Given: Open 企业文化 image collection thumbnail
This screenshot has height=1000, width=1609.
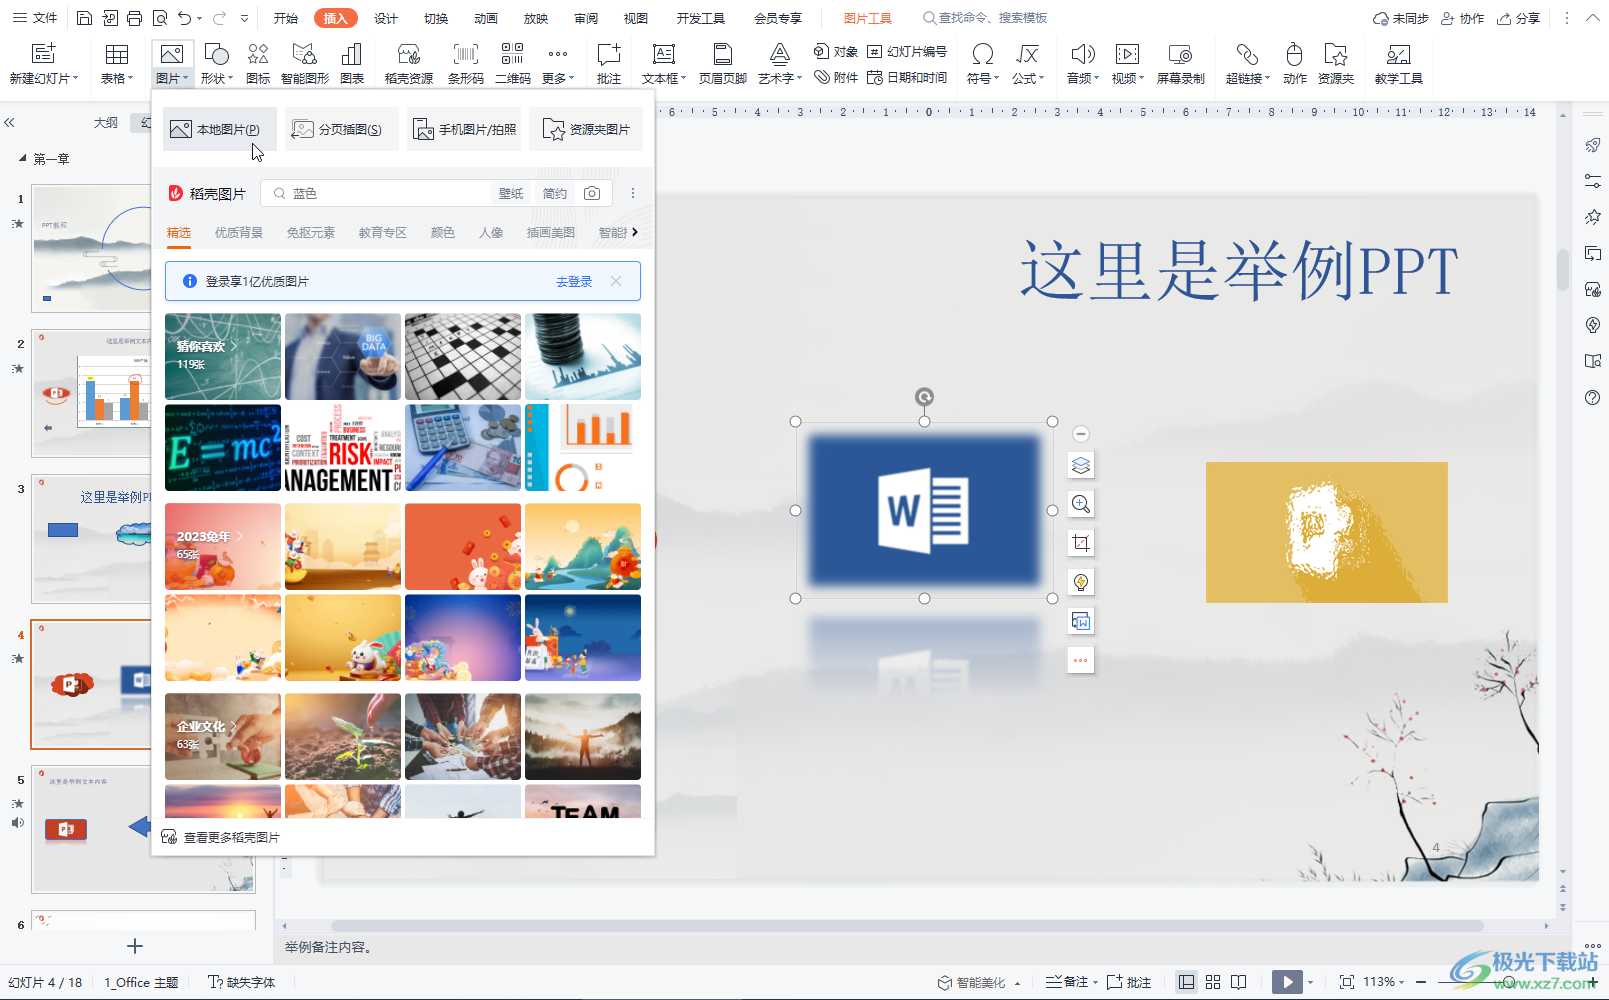Looking at the screenshot, I should [223, 737].
